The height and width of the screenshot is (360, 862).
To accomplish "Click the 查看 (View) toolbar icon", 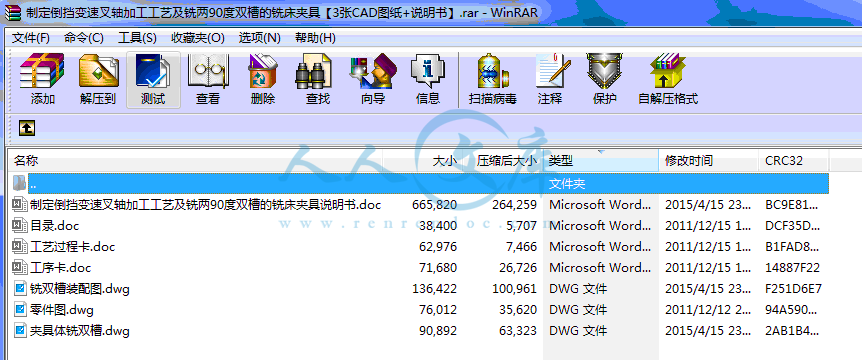I will tap(208, 71).
